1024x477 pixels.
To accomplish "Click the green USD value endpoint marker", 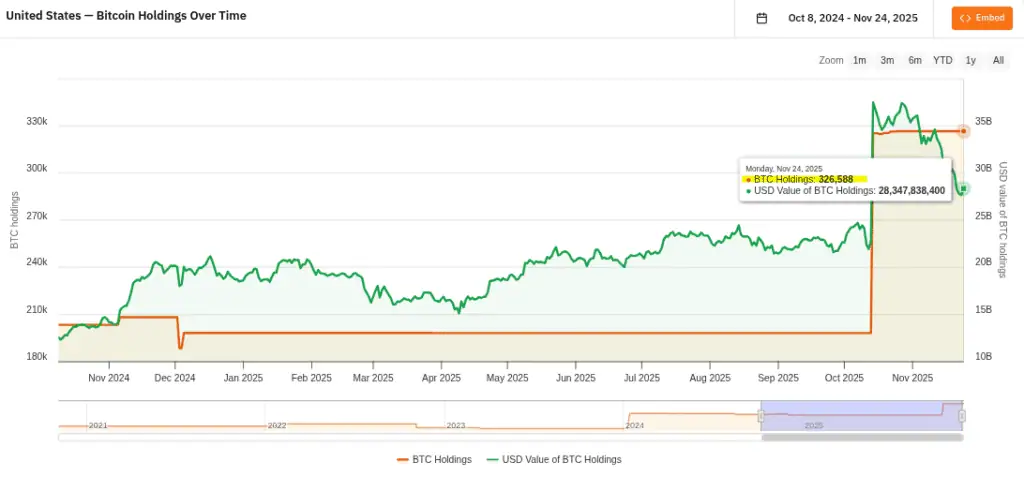I will [963, 188].
